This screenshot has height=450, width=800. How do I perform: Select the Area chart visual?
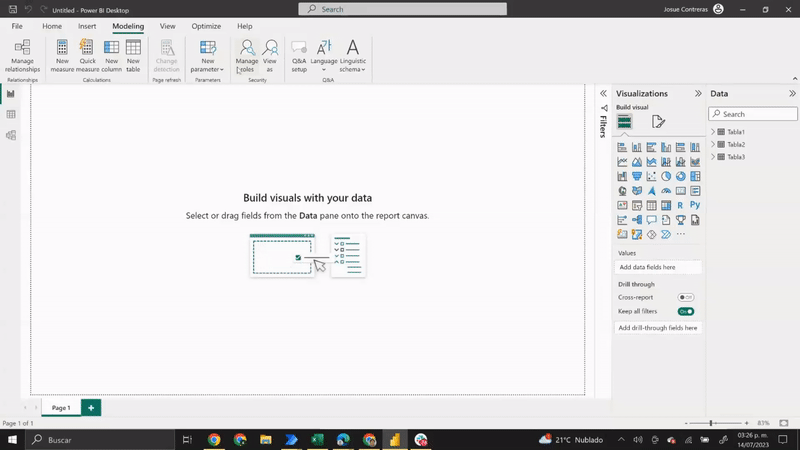(x=637, y=162)
